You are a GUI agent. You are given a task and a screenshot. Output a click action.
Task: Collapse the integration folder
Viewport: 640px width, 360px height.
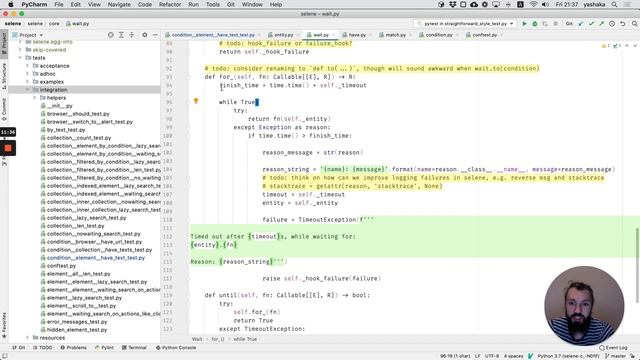[28, 90]
